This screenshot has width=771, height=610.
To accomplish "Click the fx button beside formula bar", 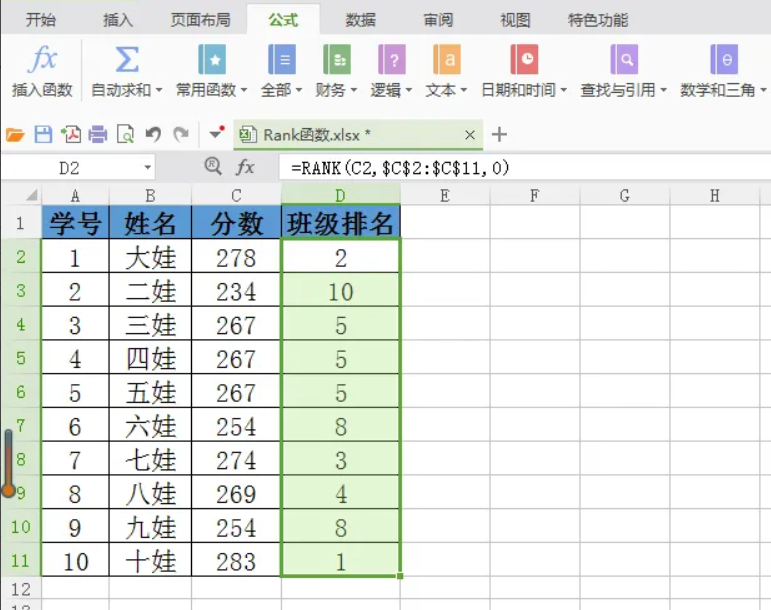I will click(x=245, y=167).
